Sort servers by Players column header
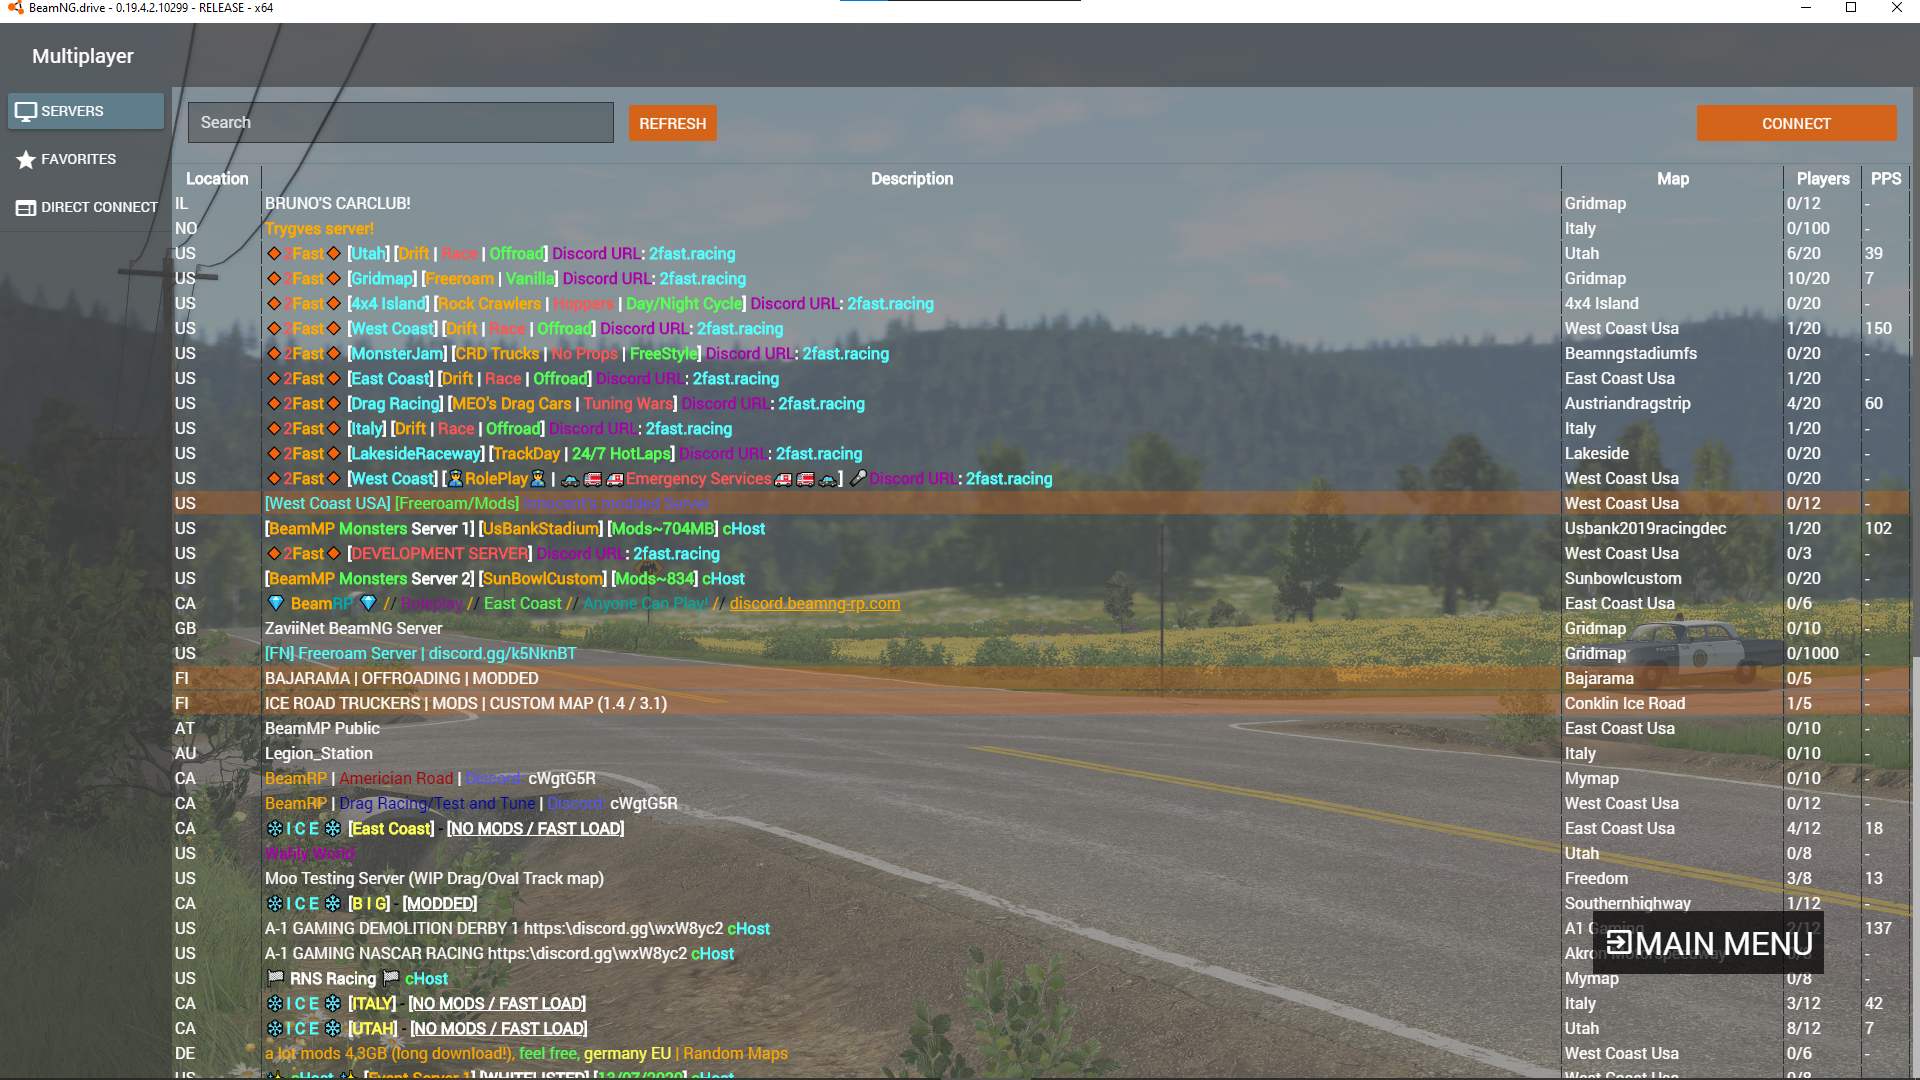The height and width of the screenshot is (1080, 1920). (1822, 179)
